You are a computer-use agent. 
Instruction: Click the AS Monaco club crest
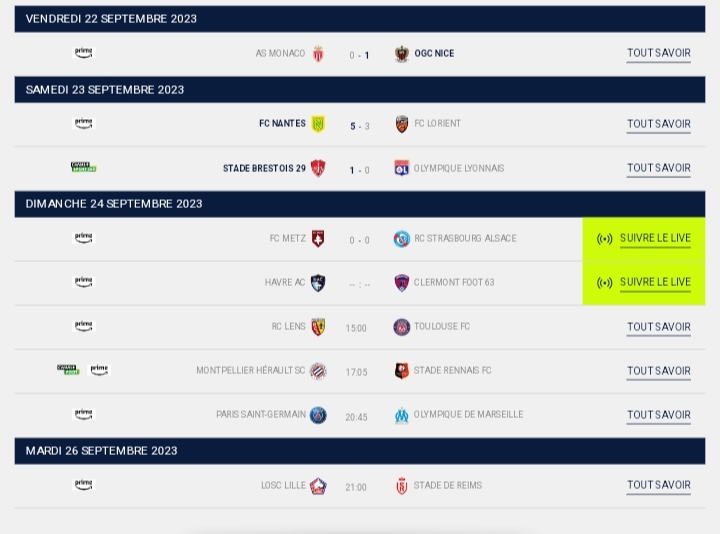point(318,54)
